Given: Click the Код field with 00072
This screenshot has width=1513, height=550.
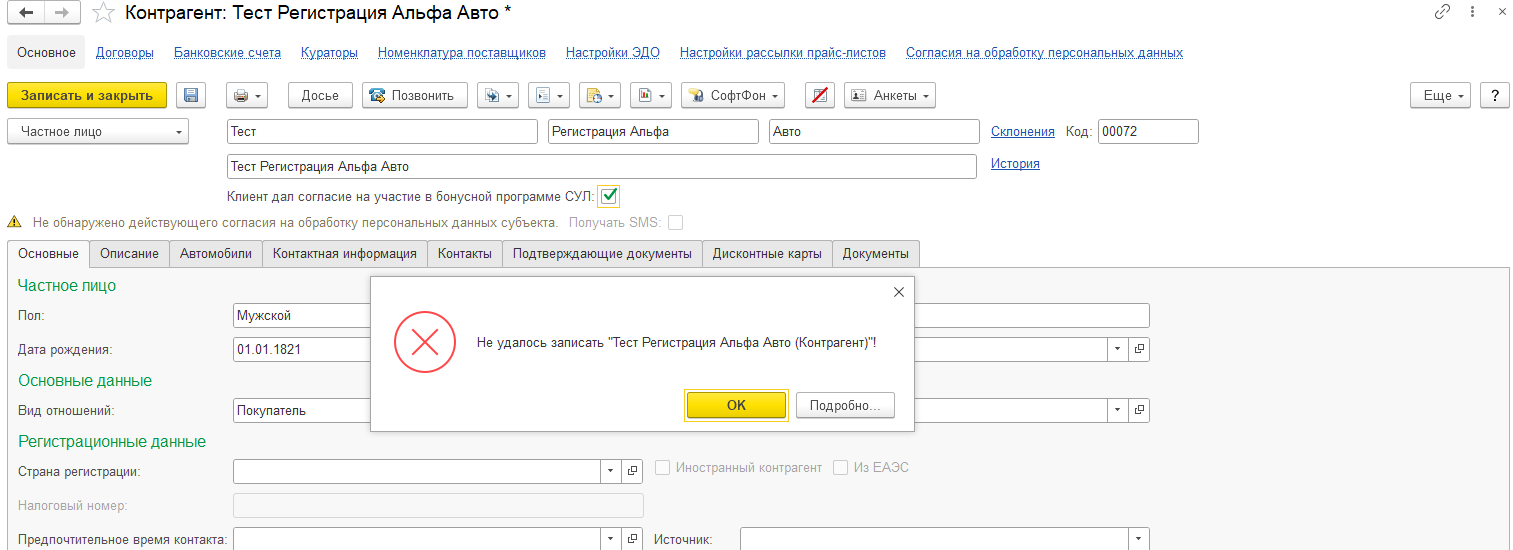Looking at the screenshot, I should click(1148, 131).
